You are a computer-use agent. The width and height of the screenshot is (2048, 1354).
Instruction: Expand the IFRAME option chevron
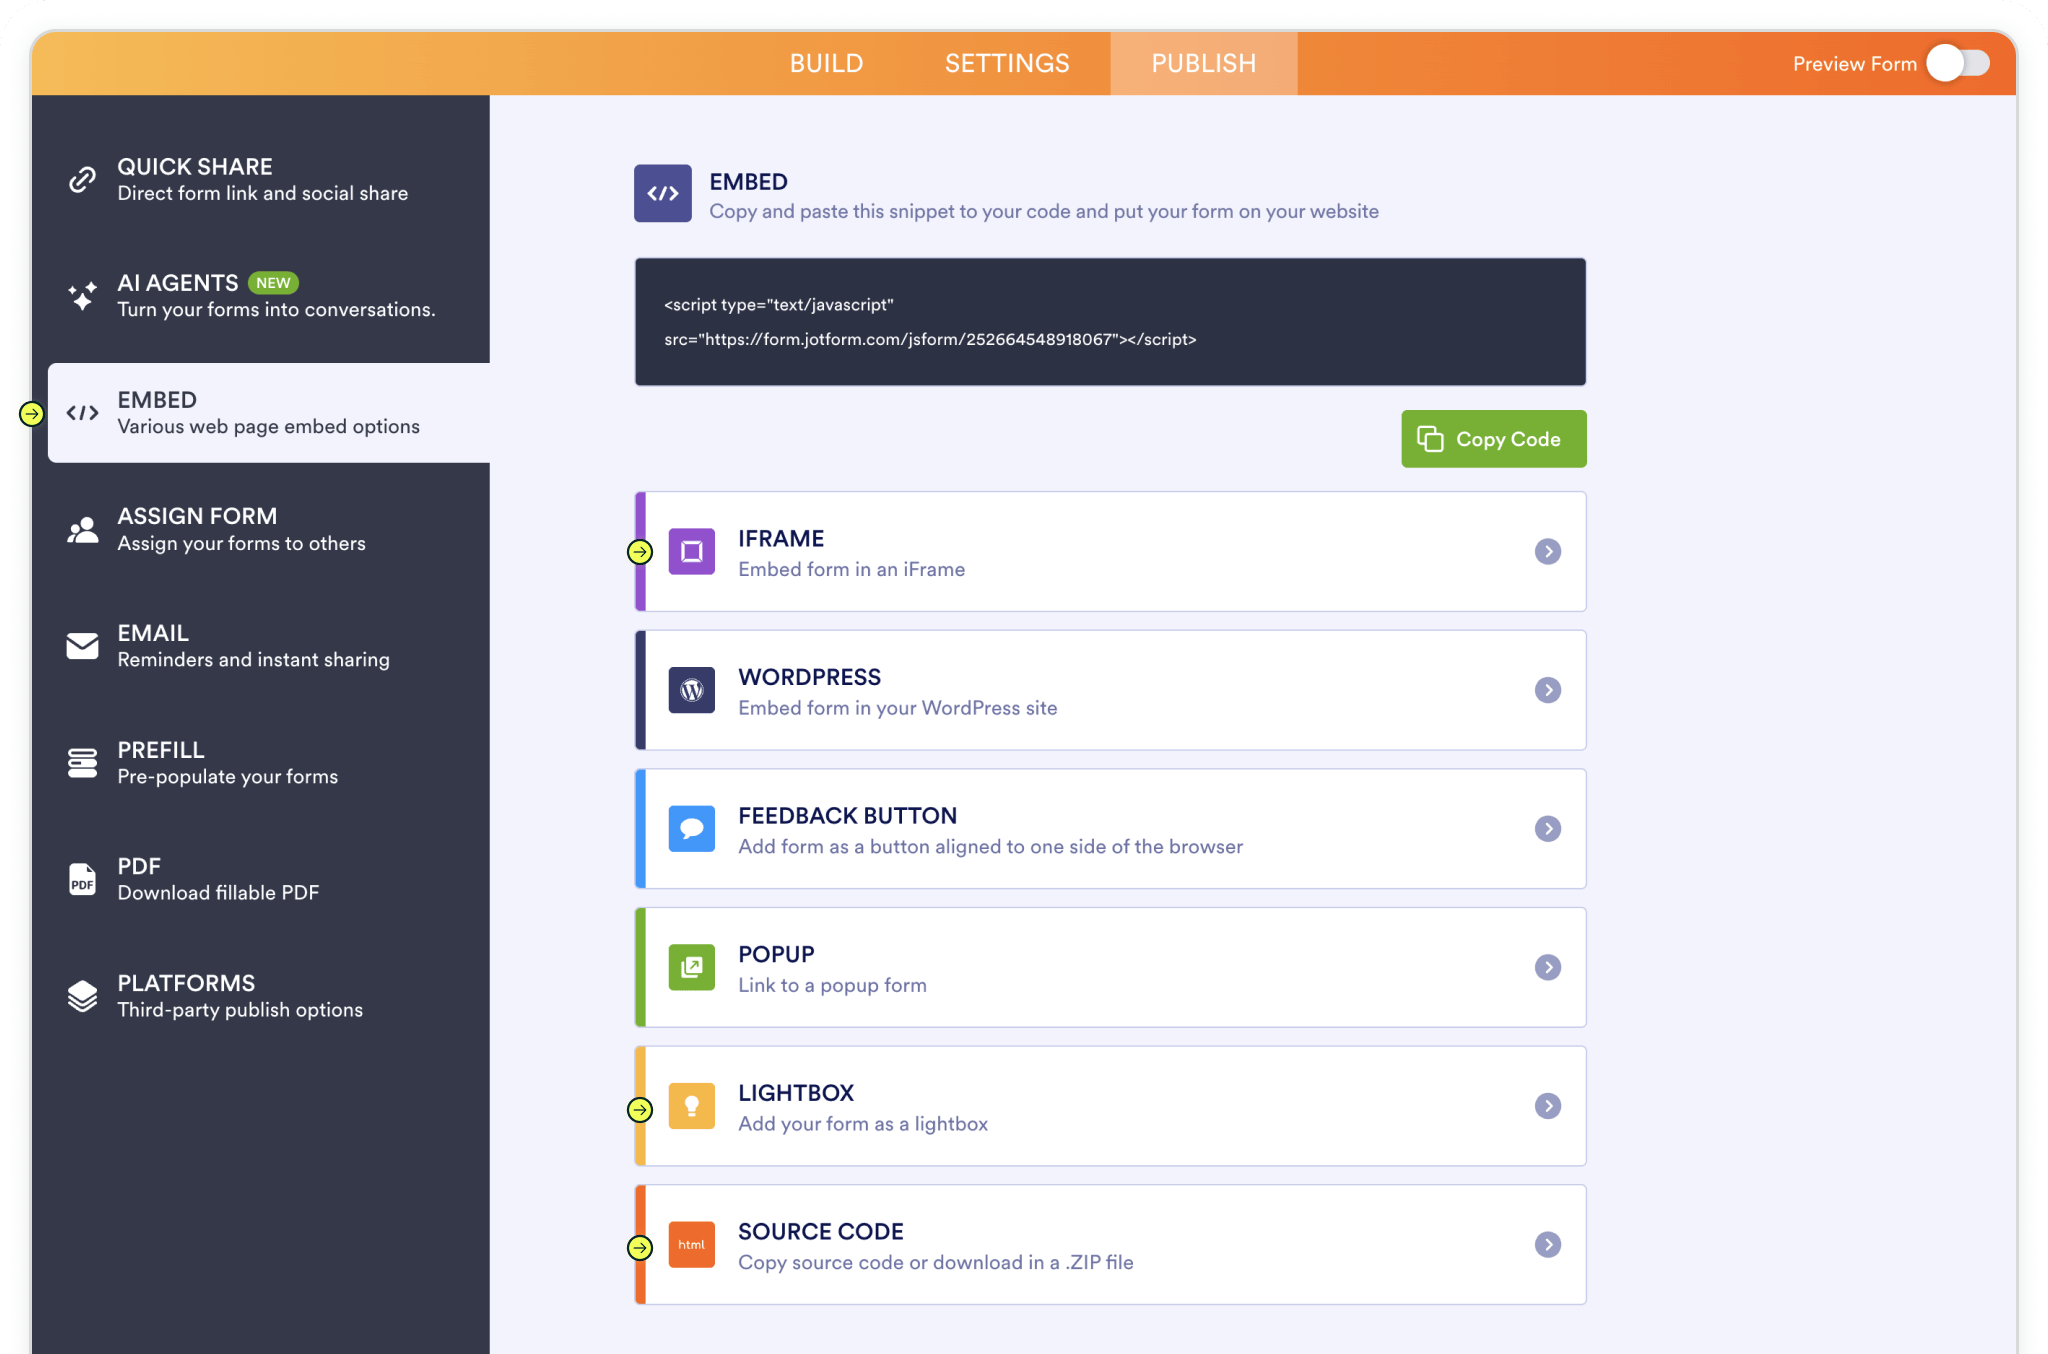click(x=1547, y=551)
